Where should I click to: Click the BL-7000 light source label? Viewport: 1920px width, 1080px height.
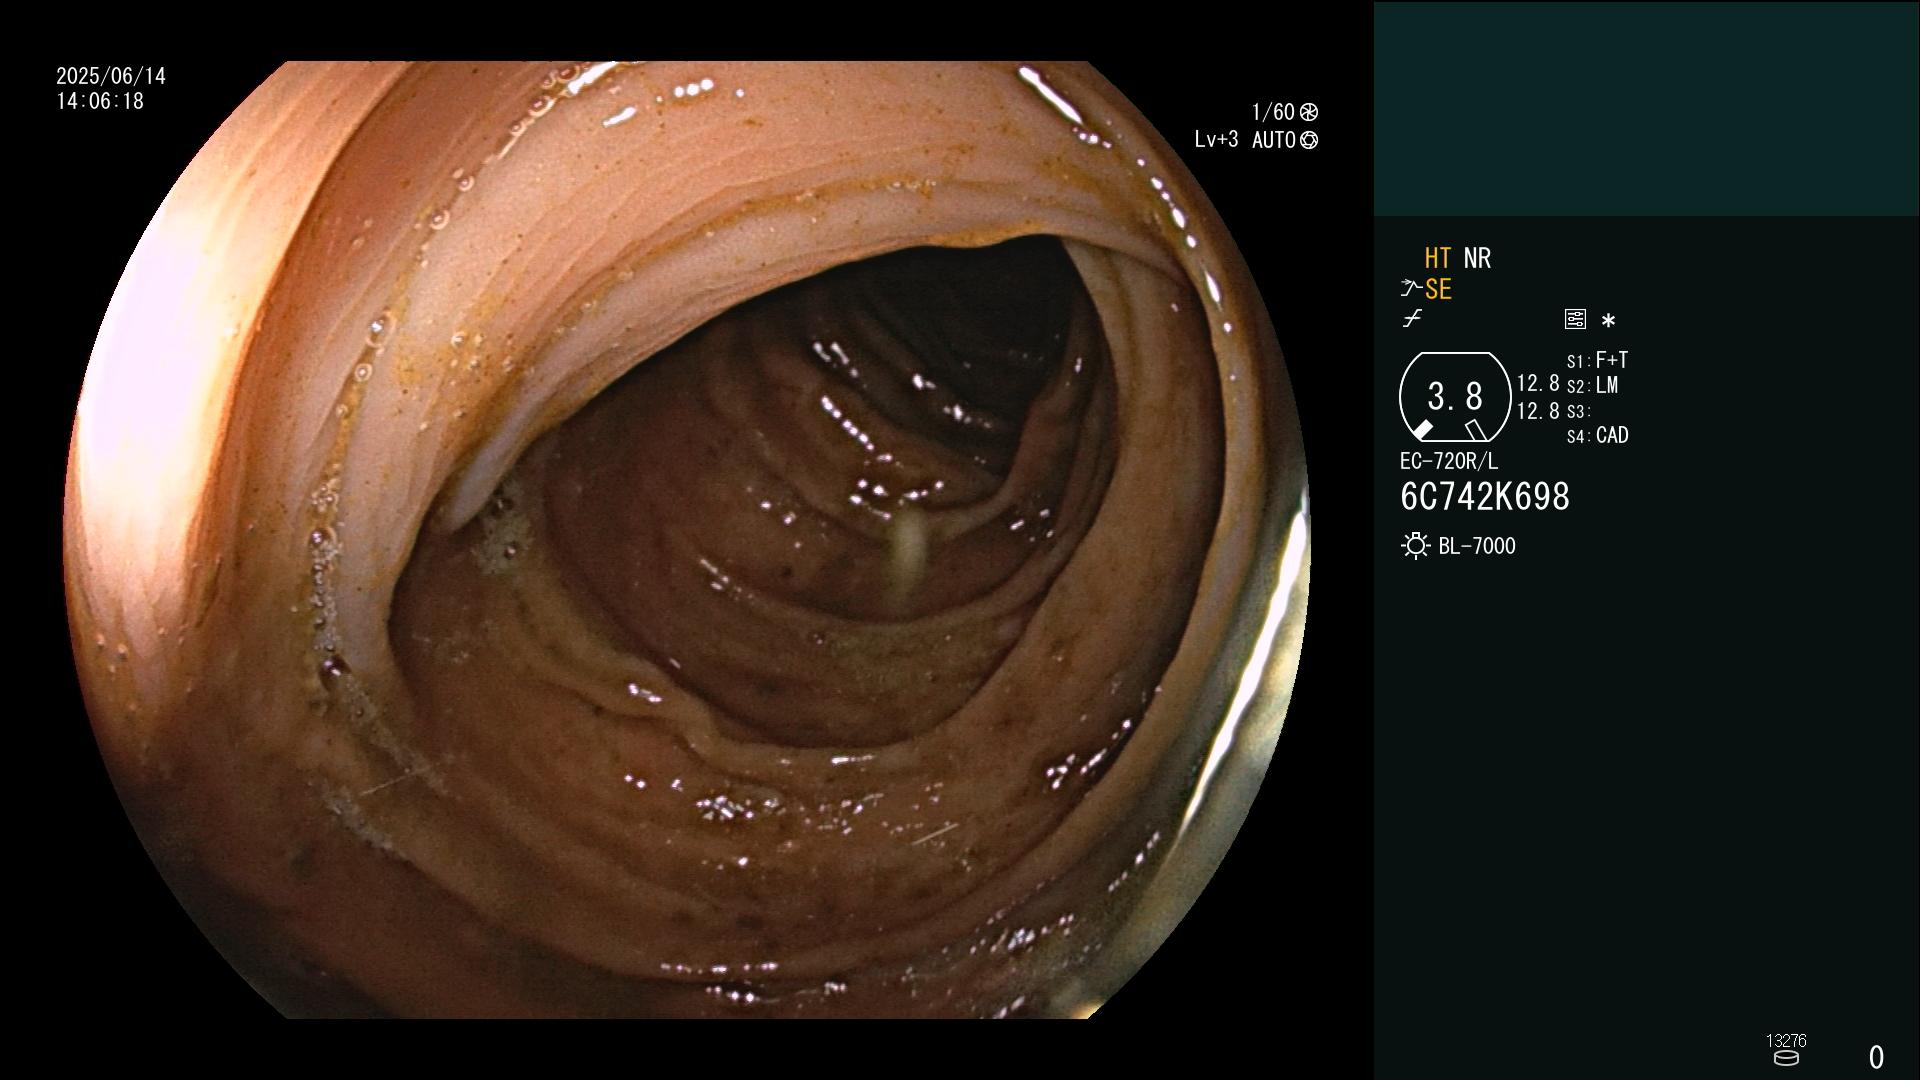coord(1477,546)
